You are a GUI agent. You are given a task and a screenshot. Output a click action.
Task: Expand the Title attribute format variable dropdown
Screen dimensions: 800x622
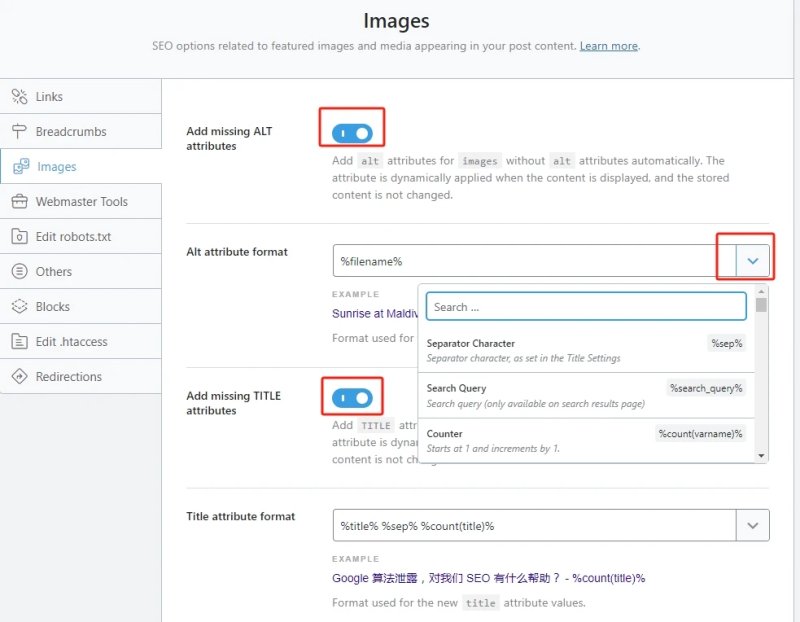(753, 525)
